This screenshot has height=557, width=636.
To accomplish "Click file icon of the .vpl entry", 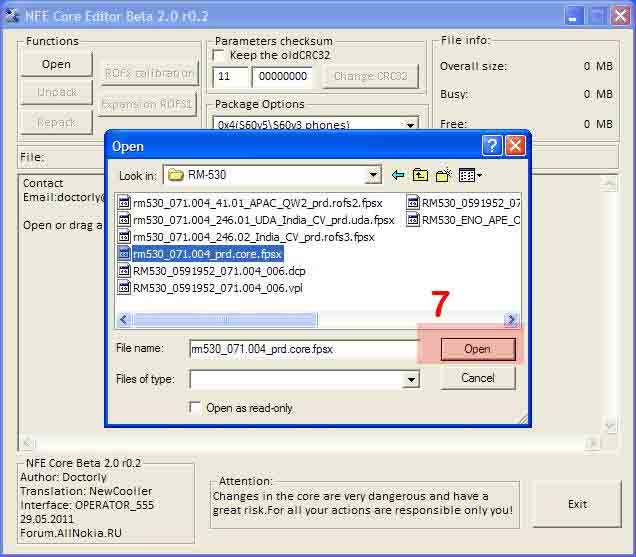I will point(124,288).
